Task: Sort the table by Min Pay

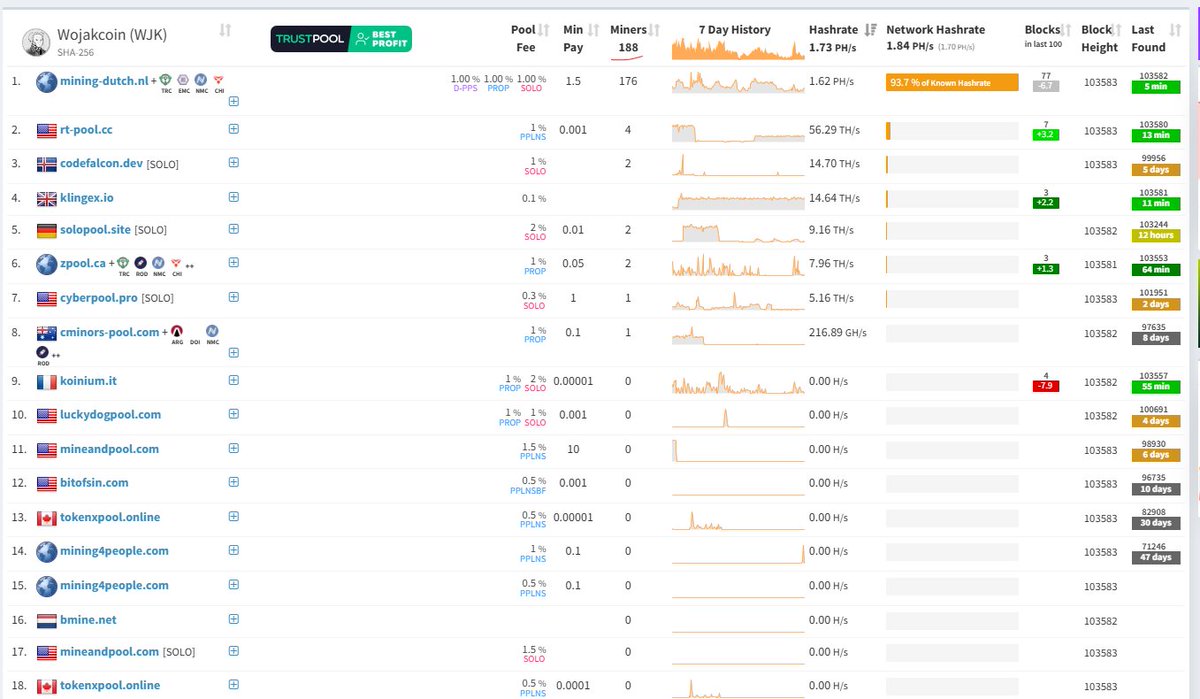Action: 594,30
